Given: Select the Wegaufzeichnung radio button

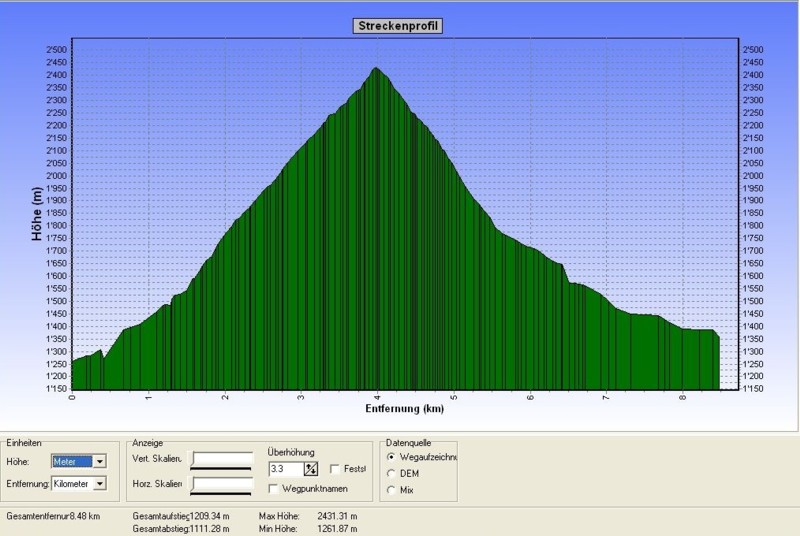Looking at the screenshot, I should (391, 456).
